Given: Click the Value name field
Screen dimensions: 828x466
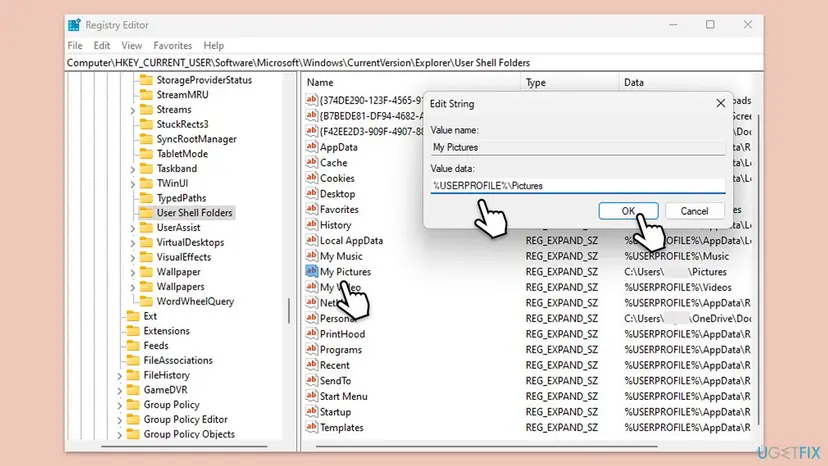Looking at the screenshot, I should pos(578,147).
